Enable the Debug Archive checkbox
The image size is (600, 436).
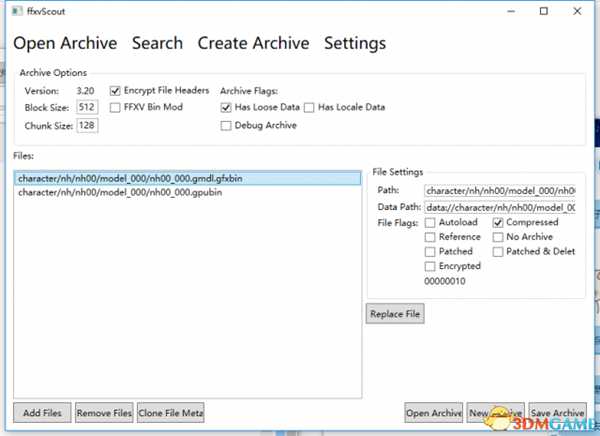pyautogui.click(x=225, y=125)
